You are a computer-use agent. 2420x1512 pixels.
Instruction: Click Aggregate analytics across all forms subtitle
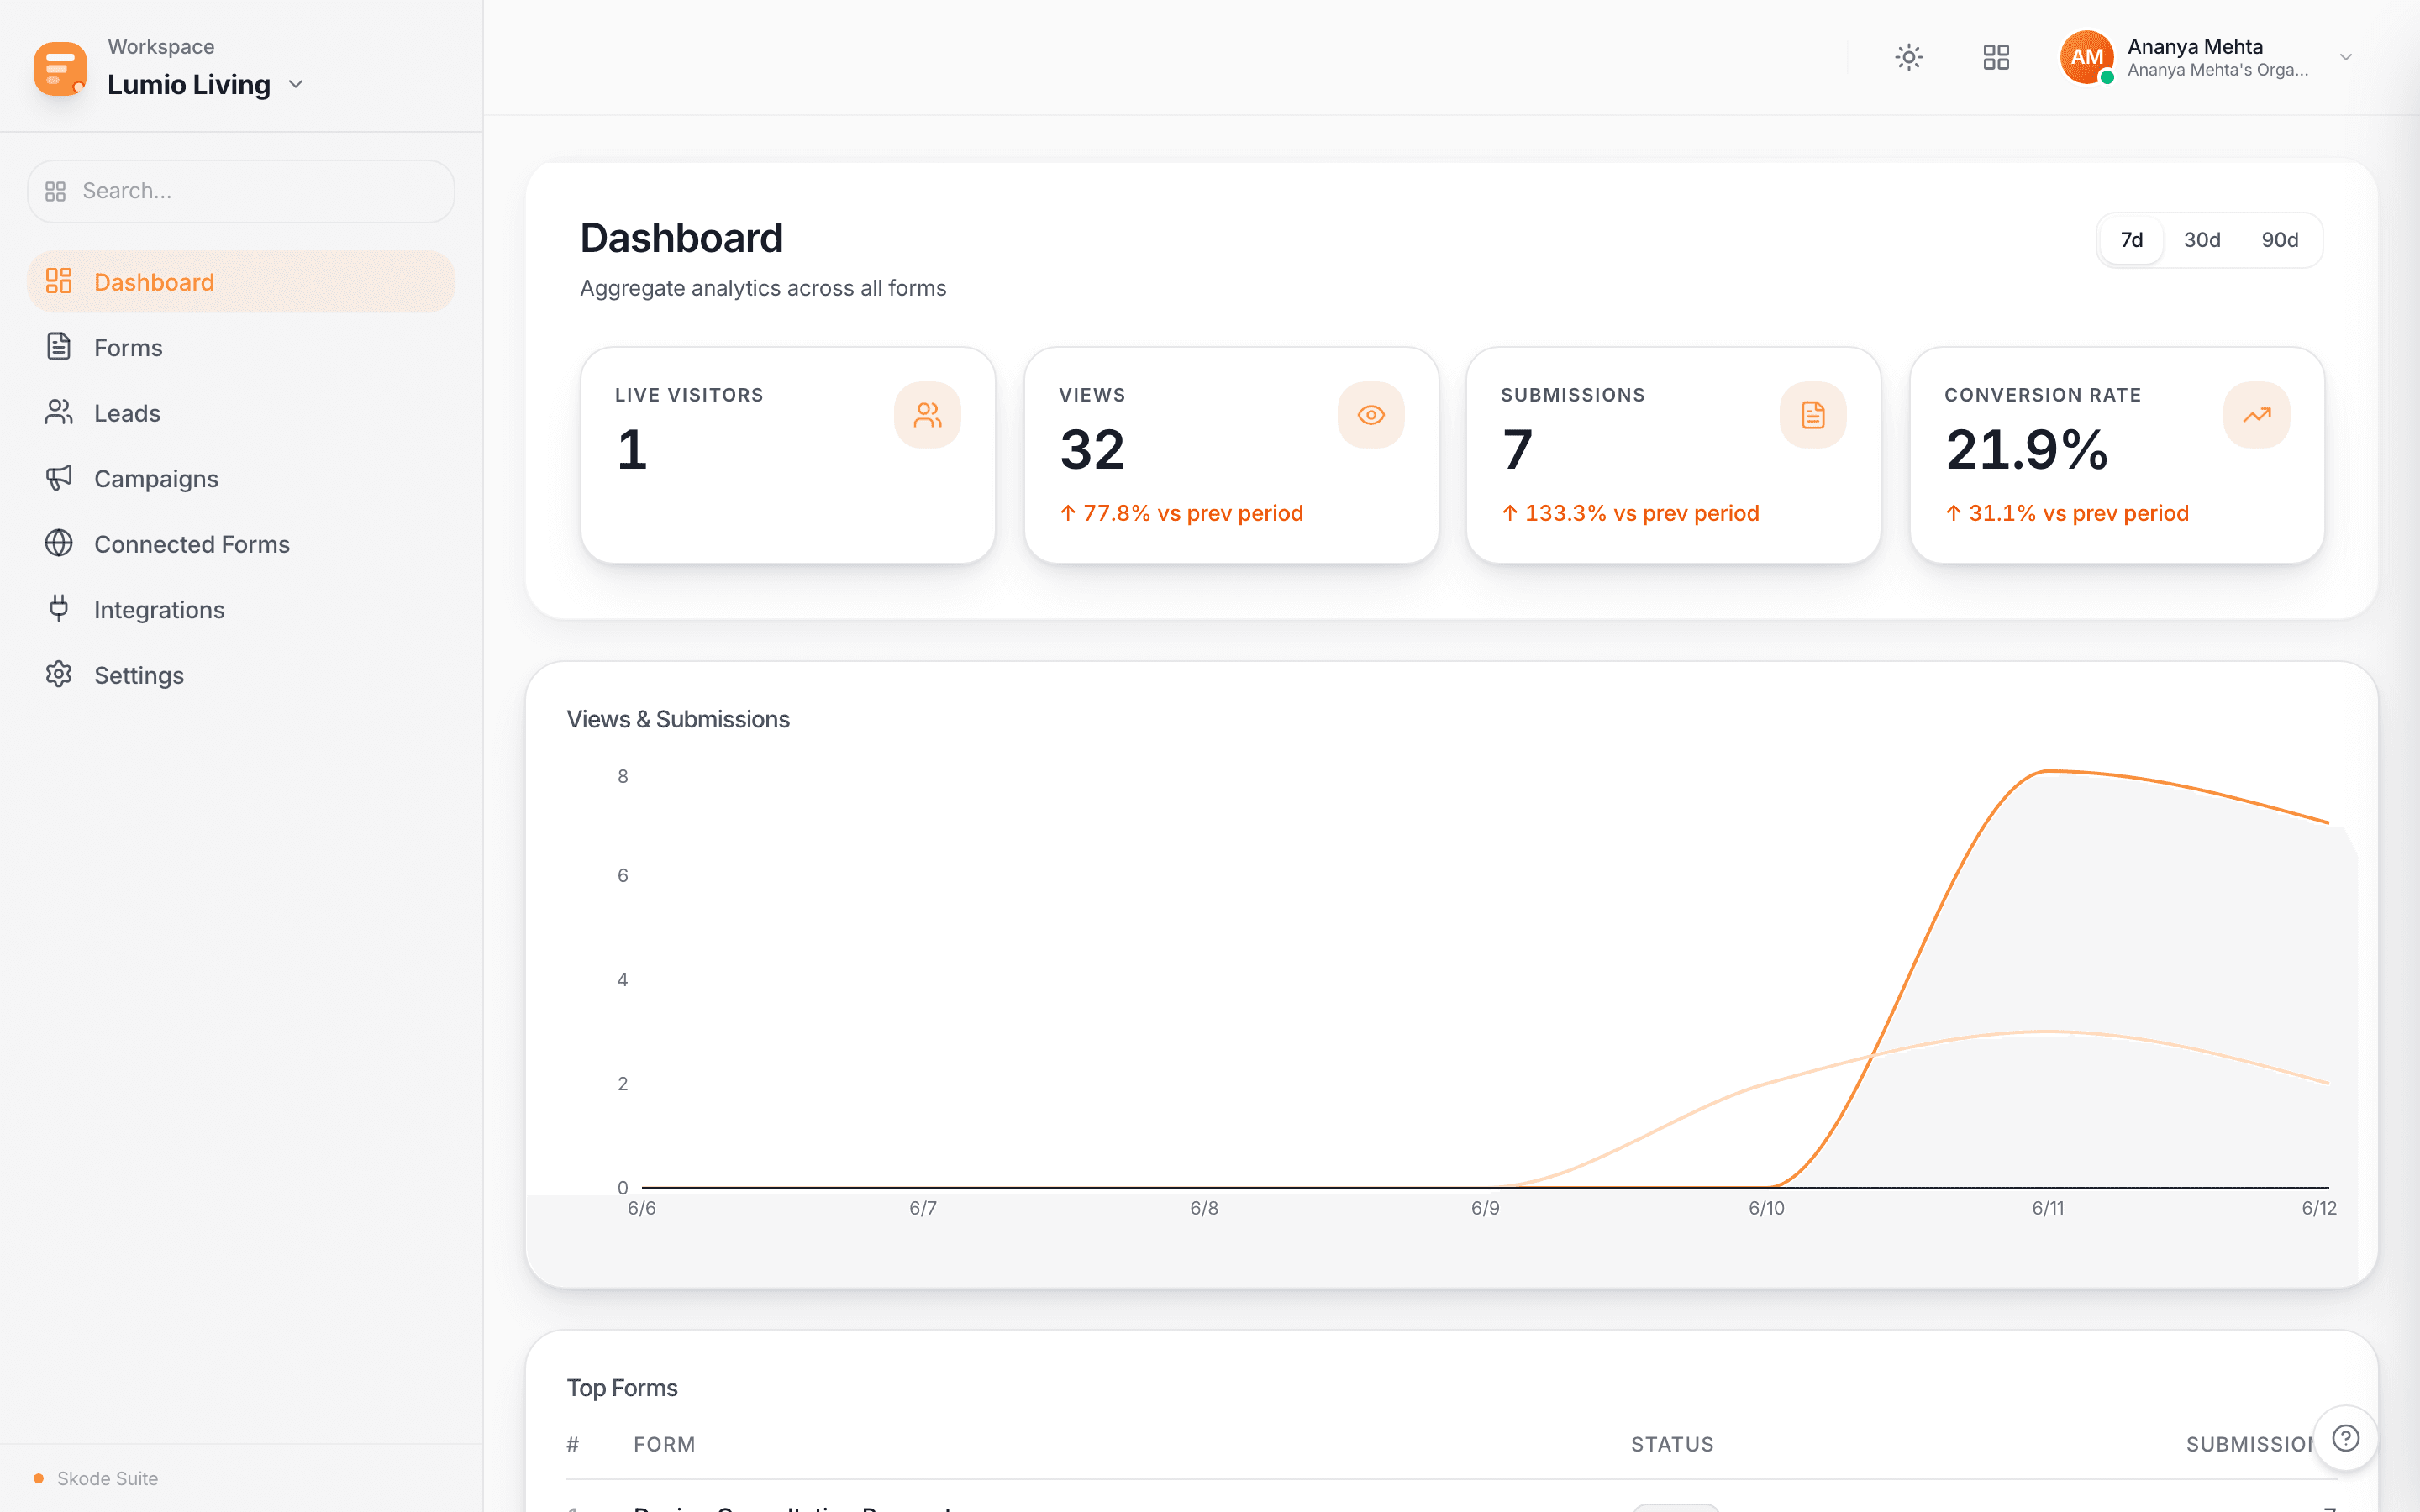(x=763, y=288)
